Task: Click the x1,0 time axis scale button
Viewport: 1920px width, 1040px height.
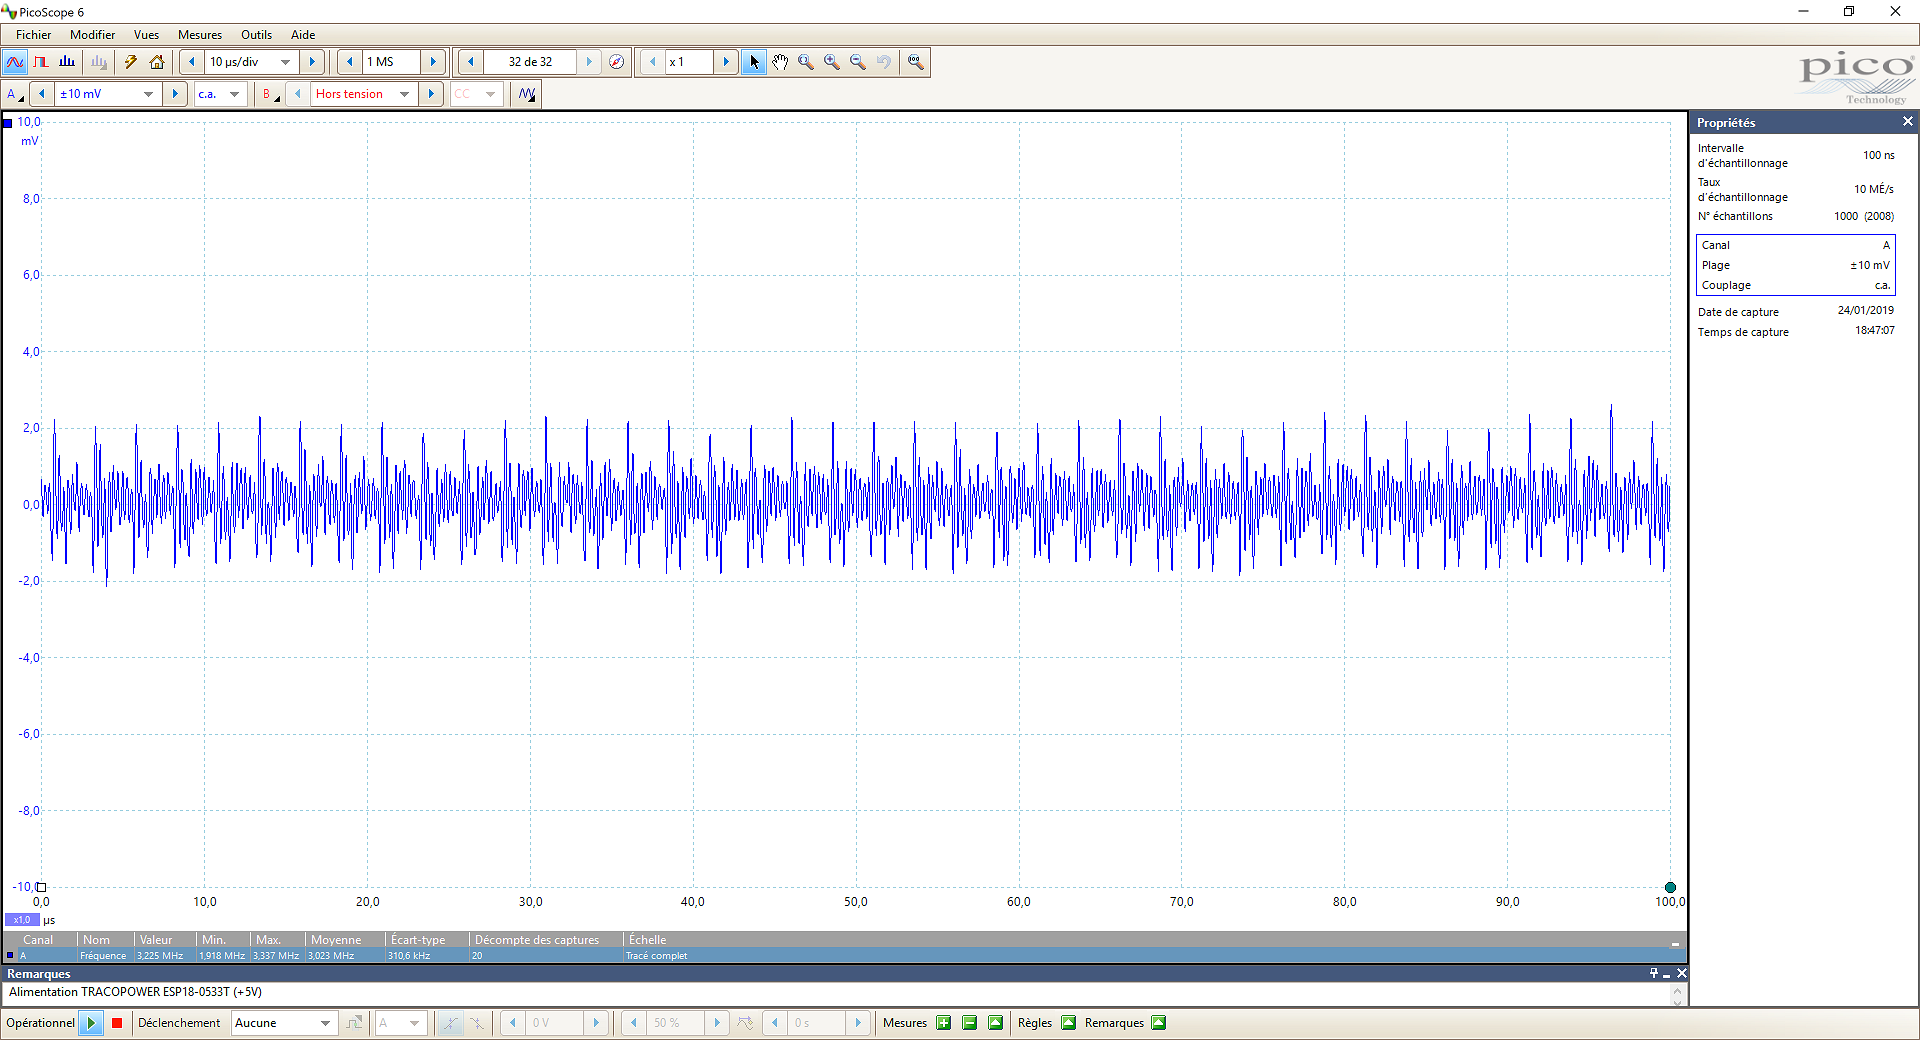Action: coord(22,920)
